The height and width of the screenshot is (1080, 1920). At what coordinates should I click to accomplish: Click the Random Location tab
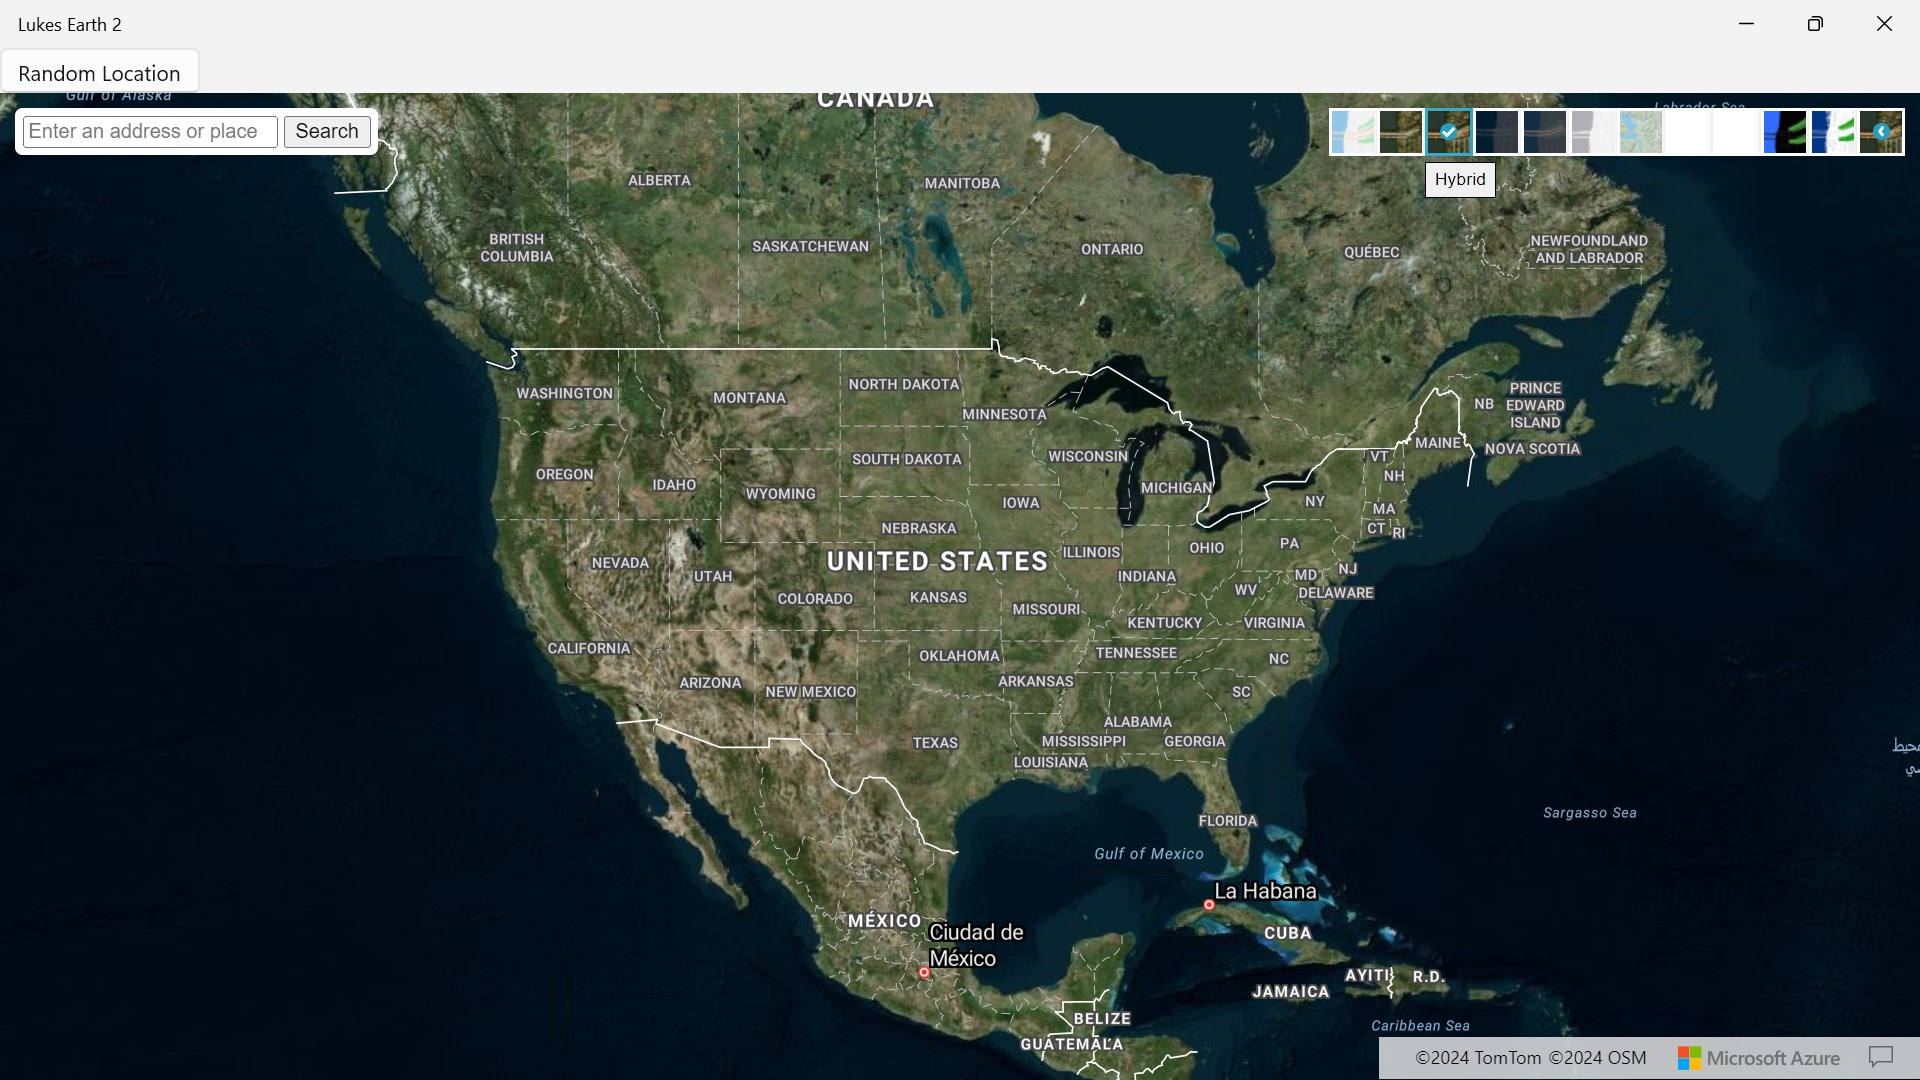point(99,73)
